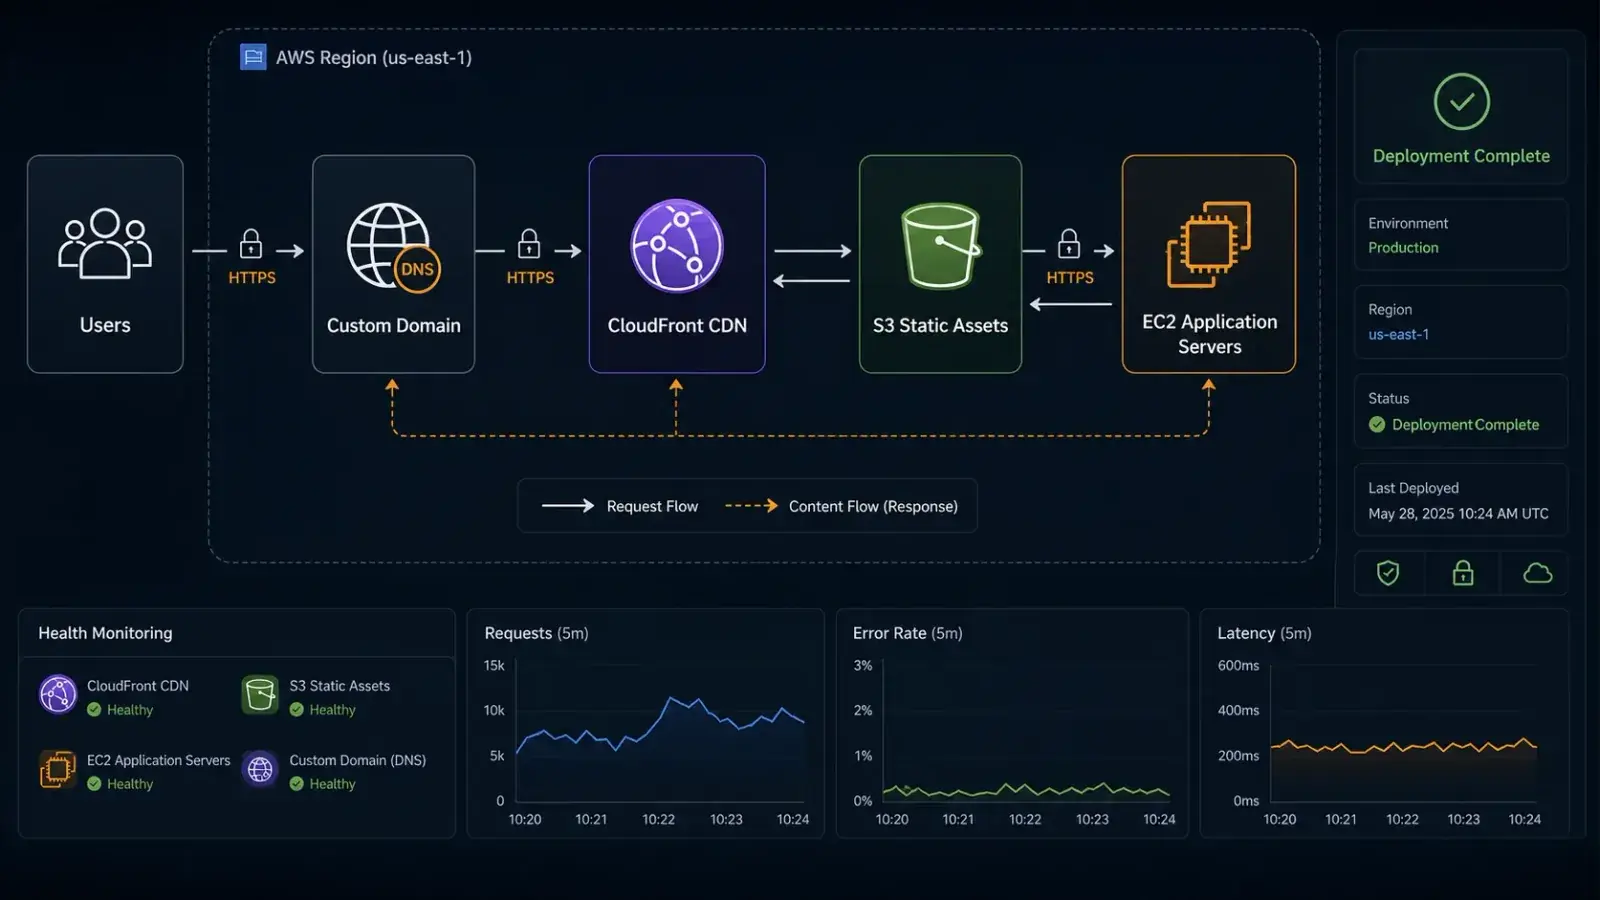Select the CloudFront CDN card label
The height and width of the screenshot is (900, 1600).
[677, 325]
